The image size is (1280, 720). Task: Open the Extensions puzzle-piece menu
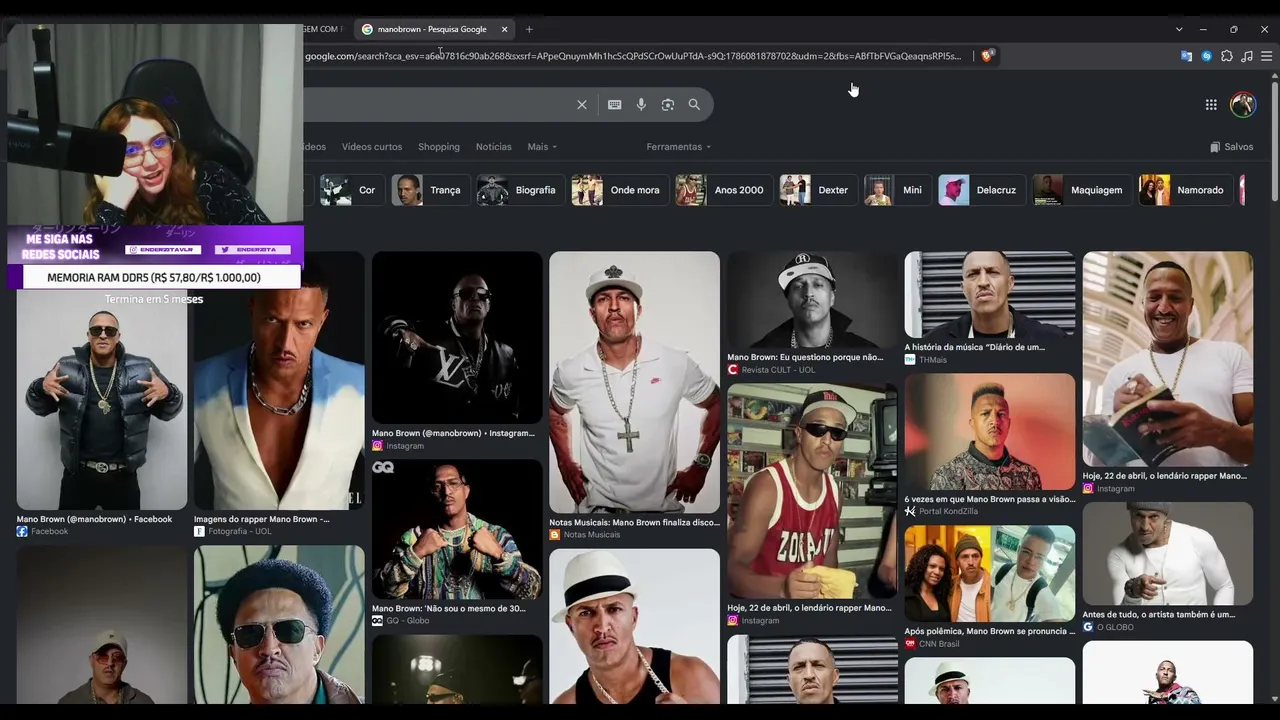1227,56
